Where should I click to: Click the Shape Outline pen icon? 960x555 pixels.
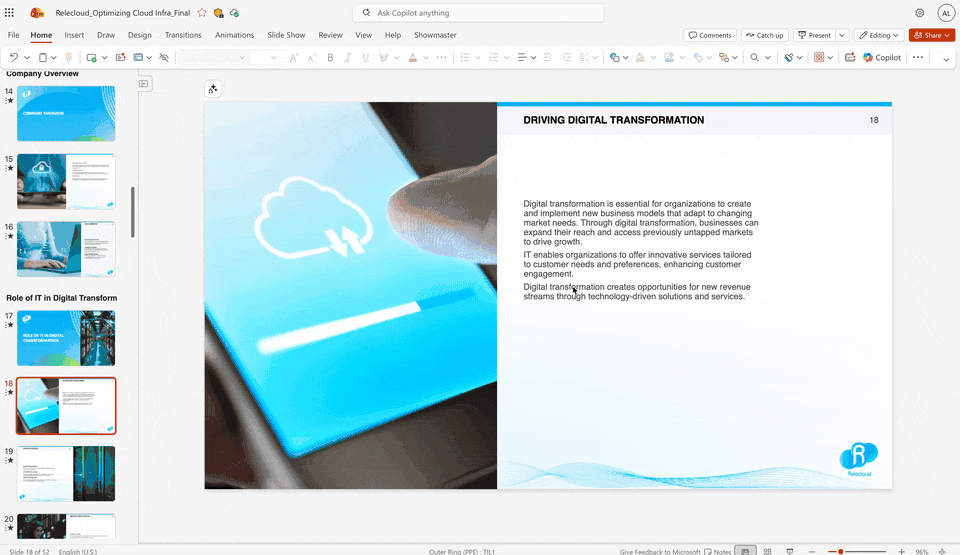pyautogui.click(x=669, y=57)
